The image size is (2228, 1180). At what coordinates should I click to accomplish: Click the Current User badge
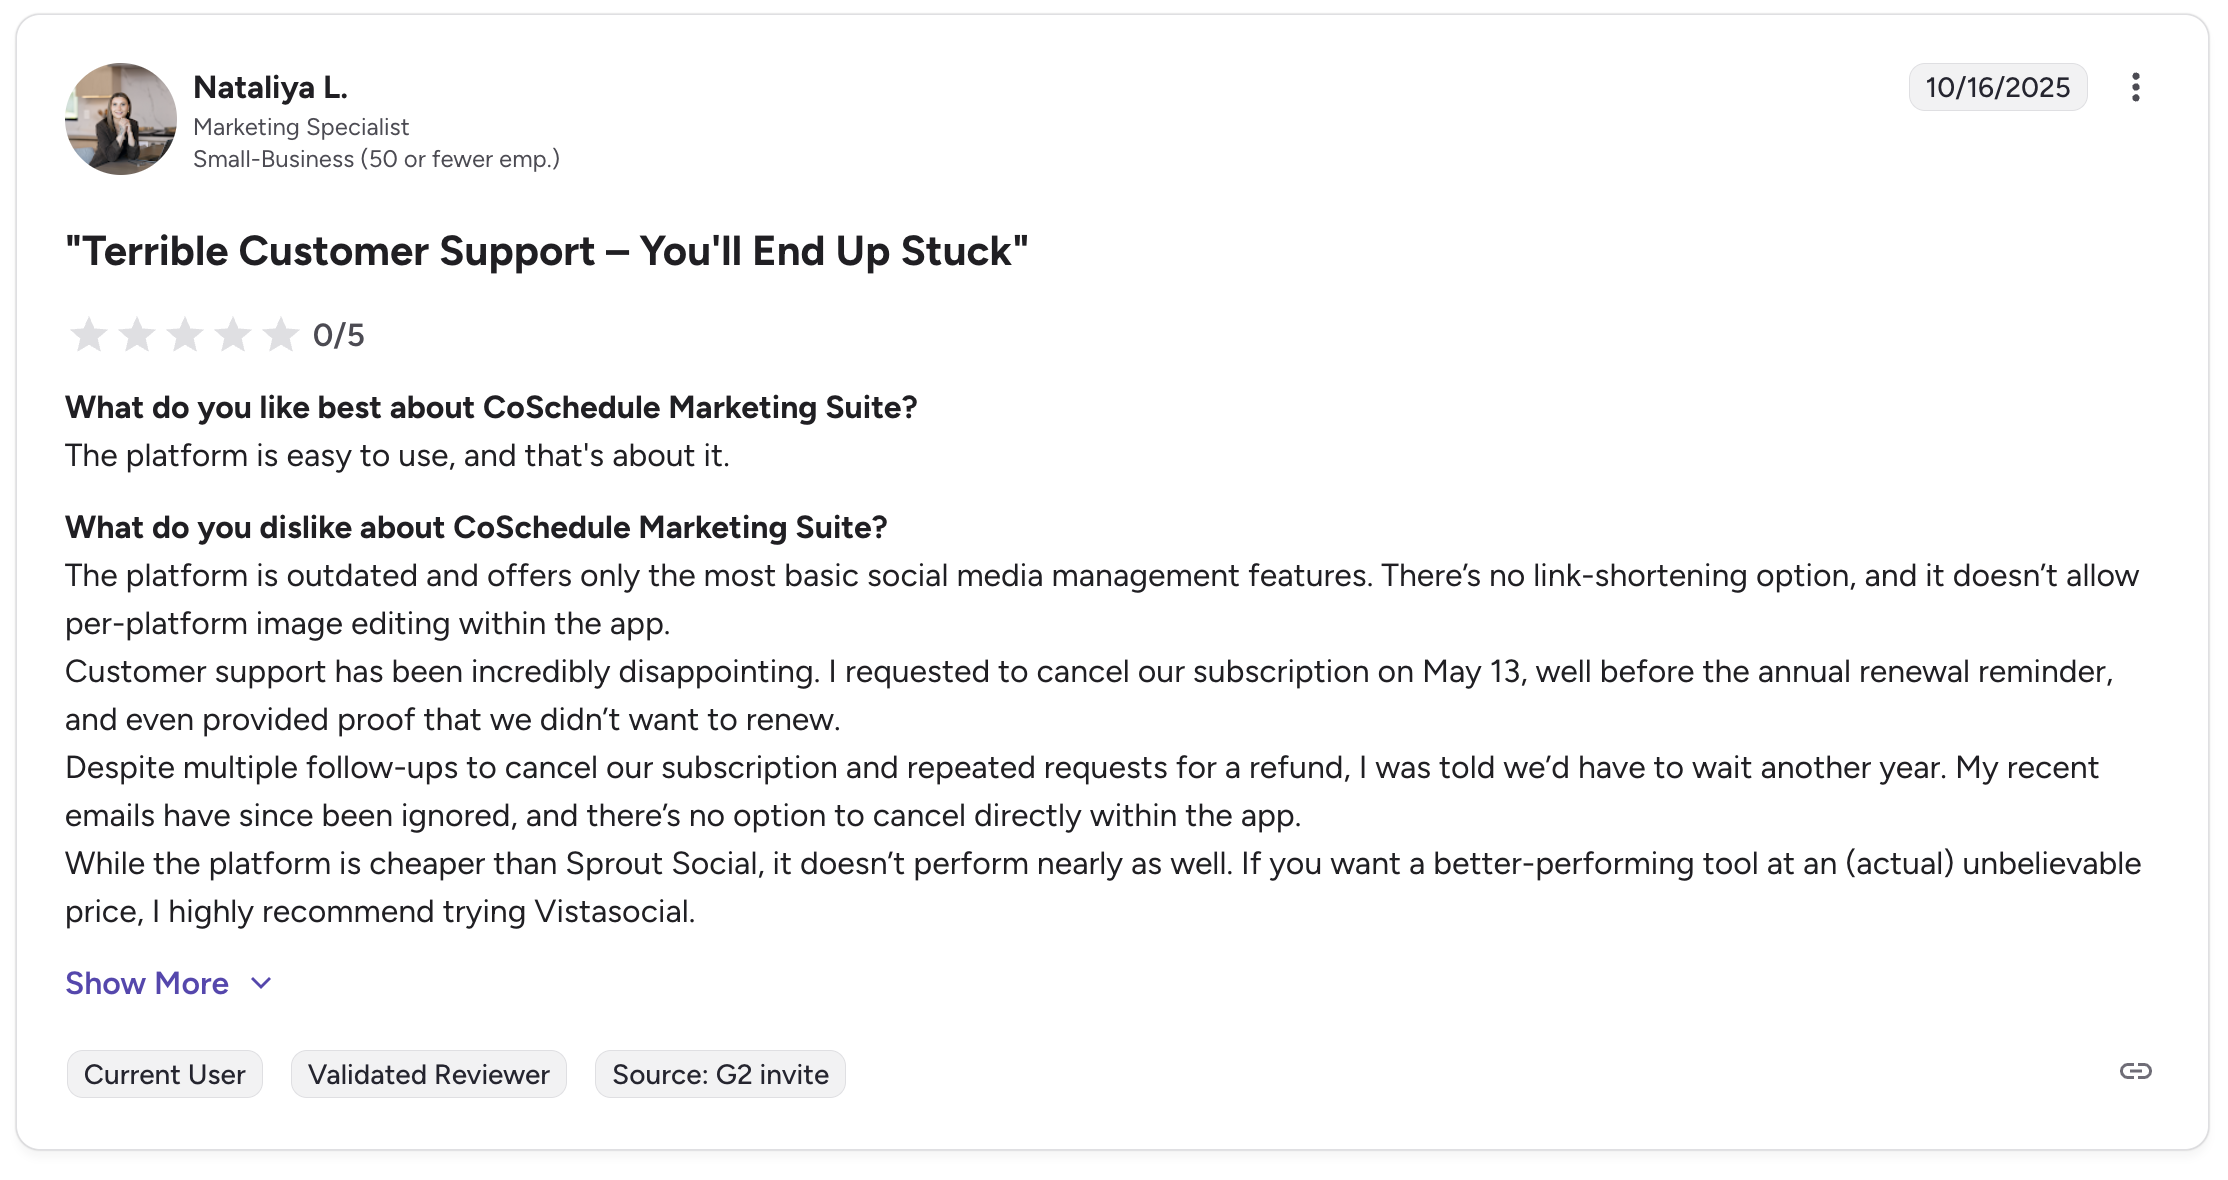pos(164,1073)
